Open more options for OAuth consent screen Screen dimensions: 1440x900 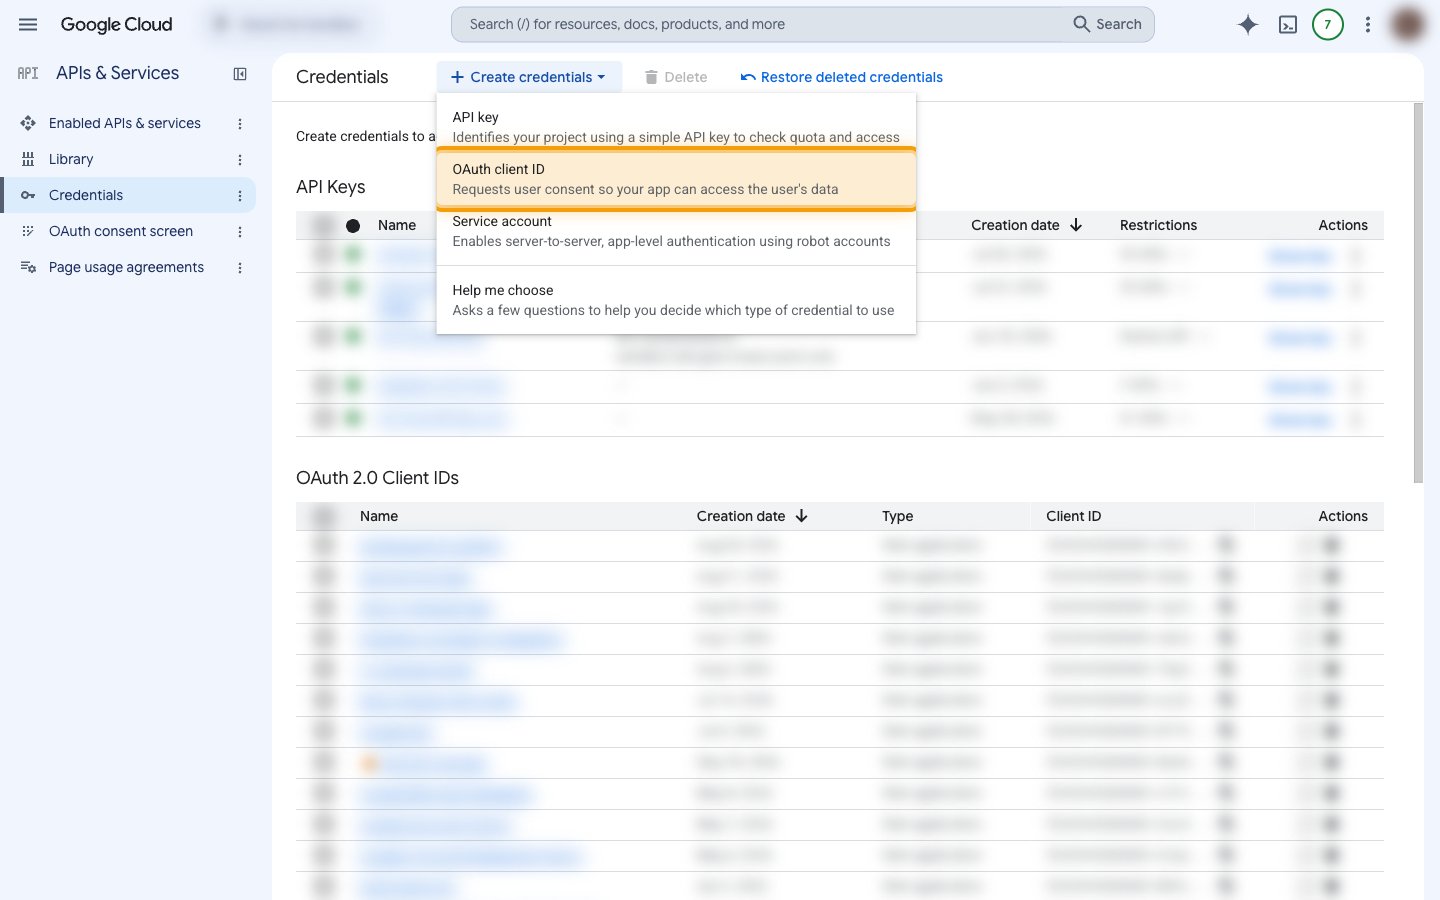pos(240,231)
